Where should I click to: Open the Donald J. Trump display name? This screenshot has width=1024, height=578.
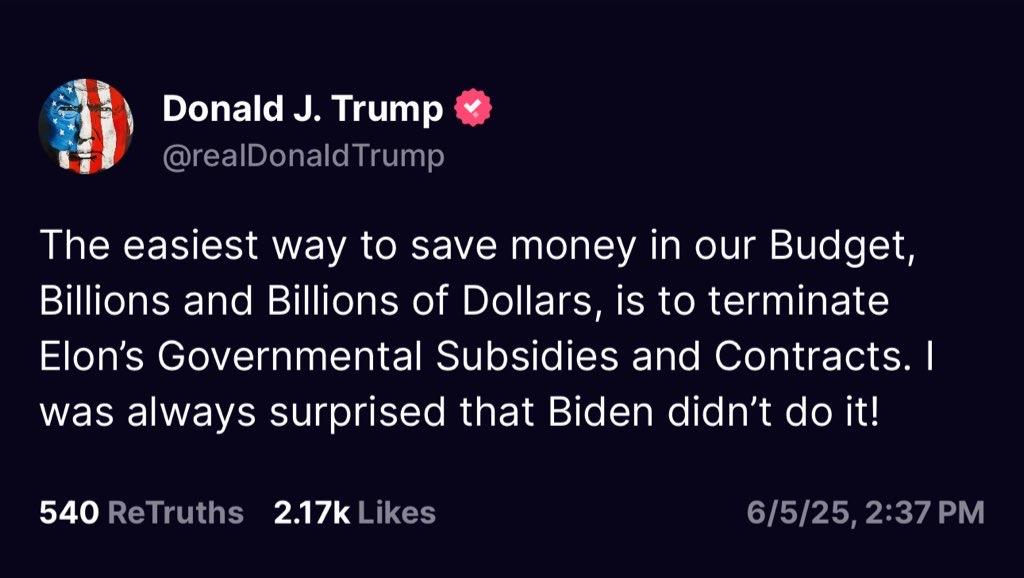point(302,108)
